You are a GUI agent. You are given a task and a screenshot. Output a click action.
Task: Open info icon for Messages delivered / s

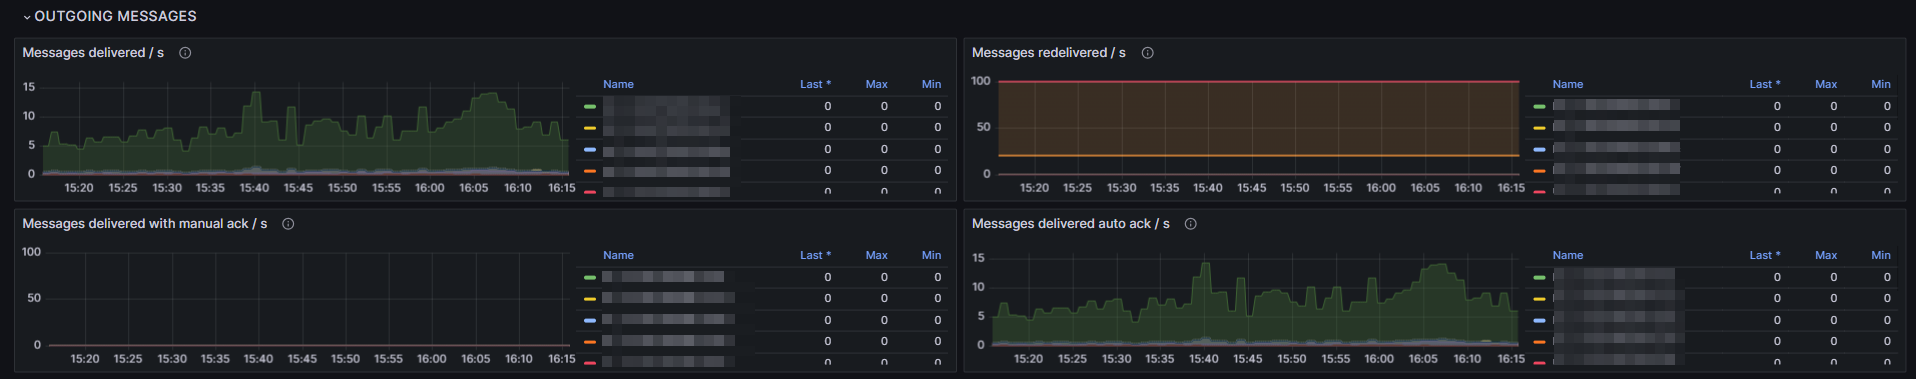tap(185, 53)
